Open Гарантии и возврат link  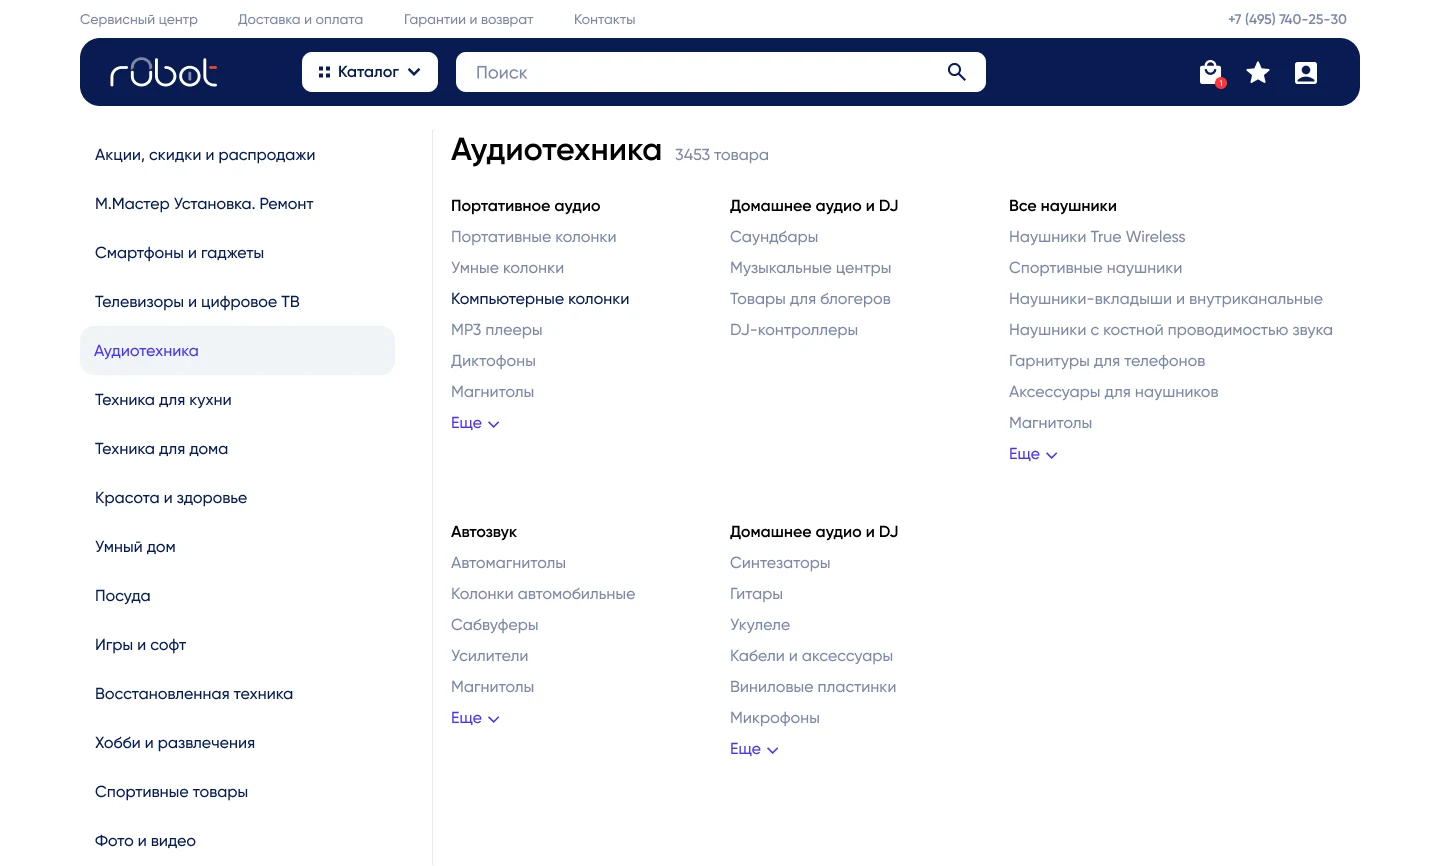(x=468, y=19)
